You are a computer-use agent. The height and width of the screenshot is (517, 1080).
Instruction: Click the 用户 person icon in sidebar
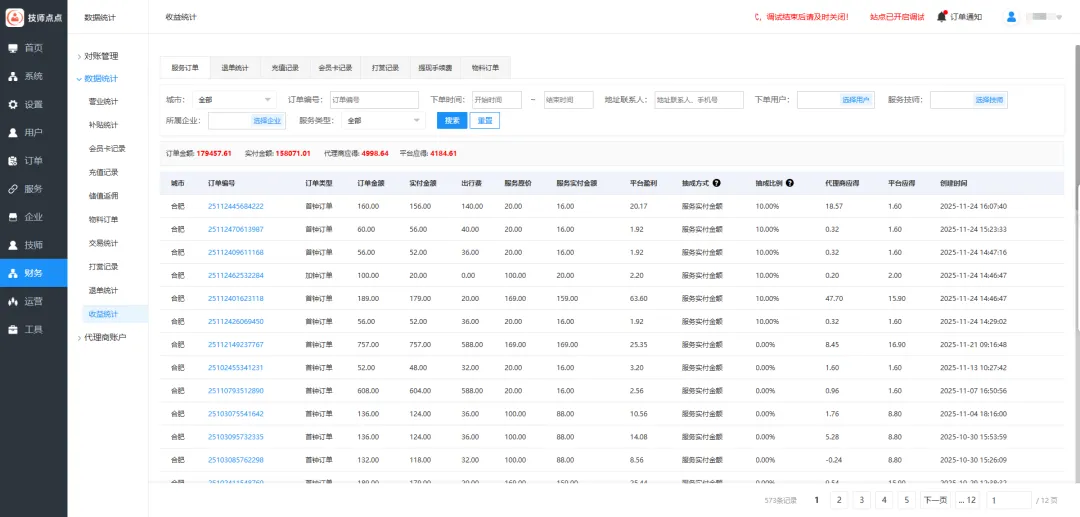[x=13, y=132]
